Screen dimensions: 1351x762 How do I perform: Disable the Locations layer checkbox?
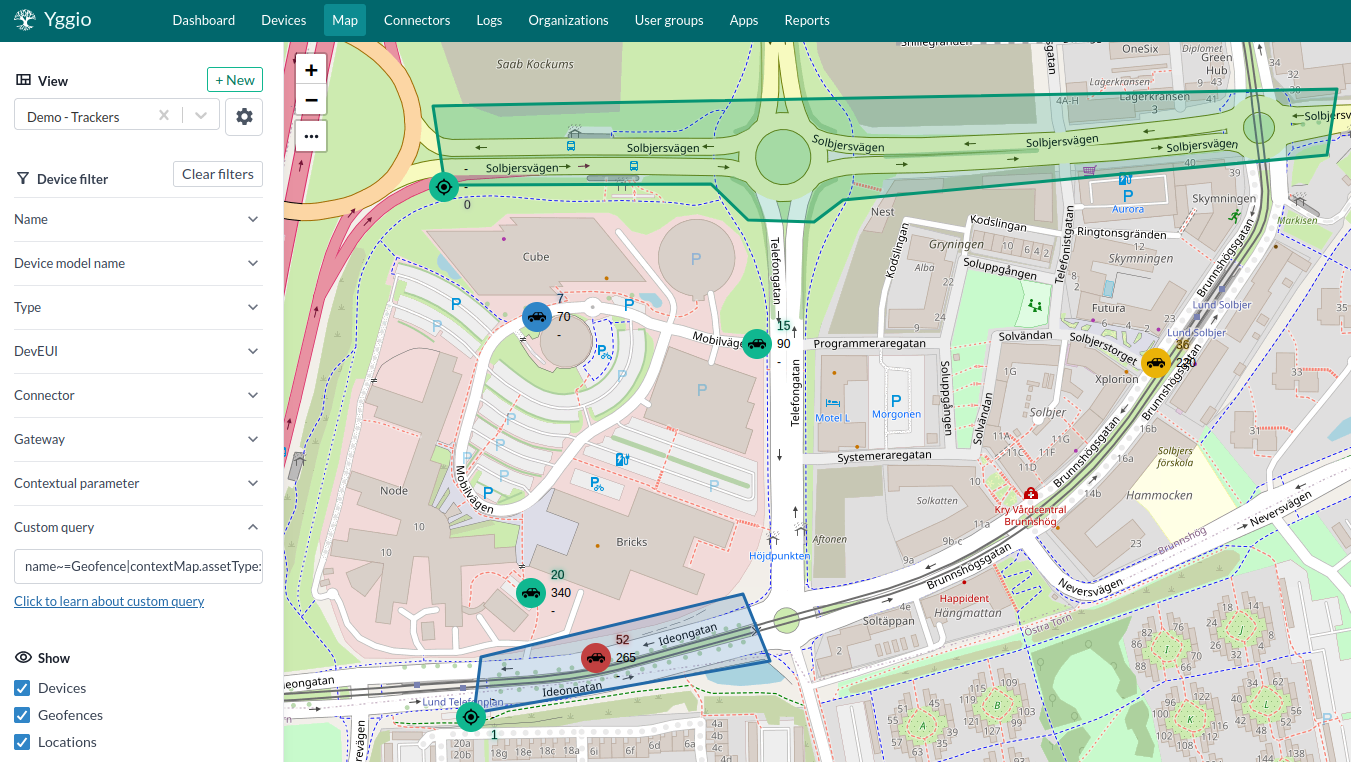[22, 741]
